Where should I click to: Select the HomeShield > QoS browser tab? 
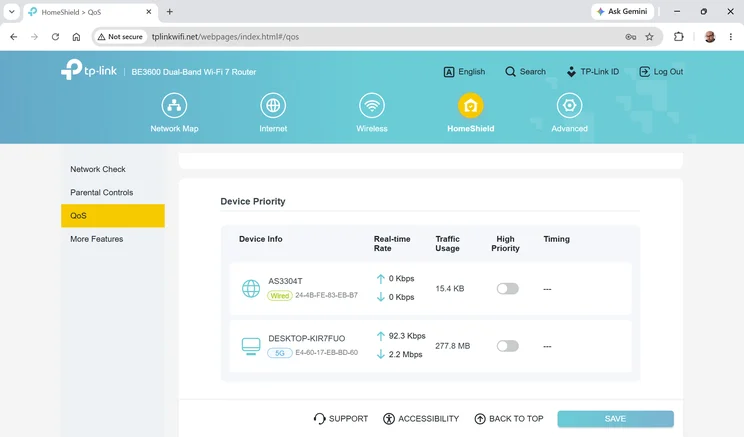[90, 12]
